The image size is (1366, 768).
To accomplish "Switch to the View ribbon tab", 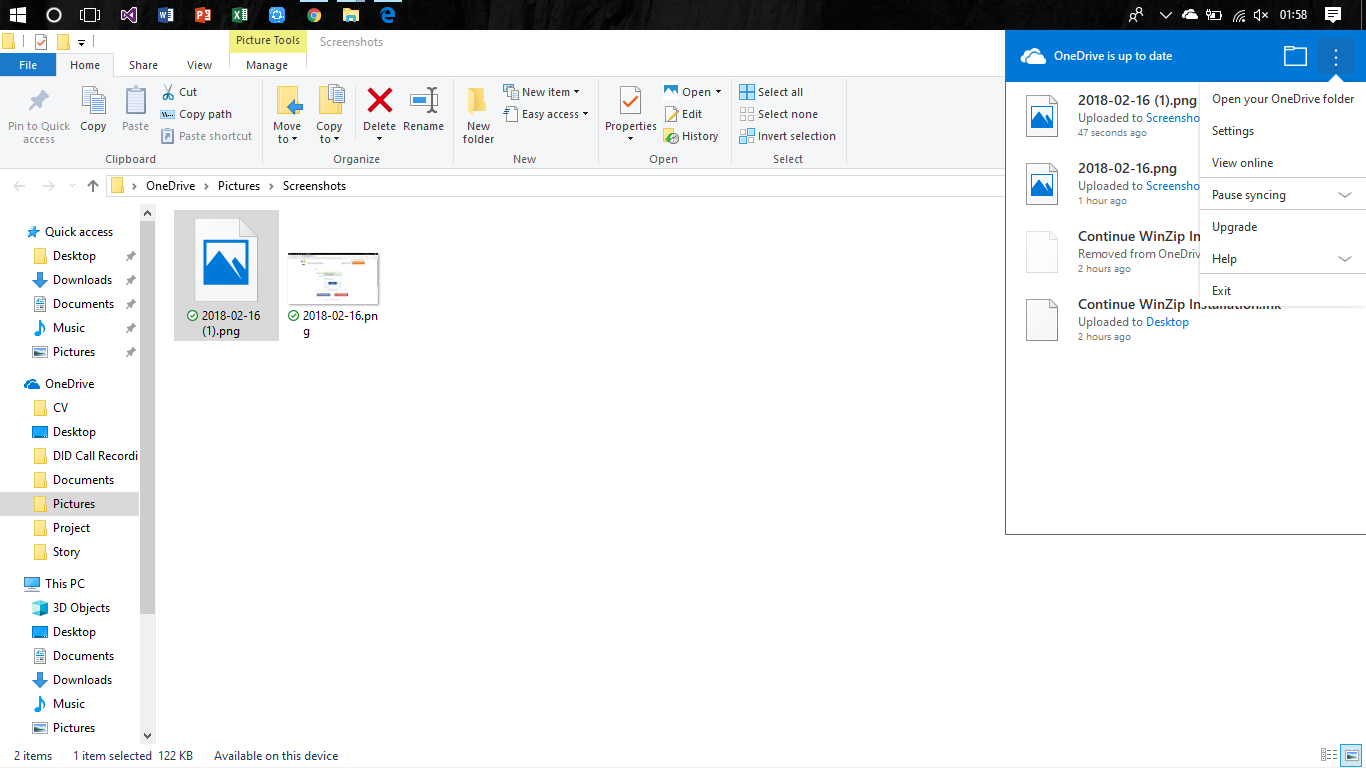I will point(200,65).
